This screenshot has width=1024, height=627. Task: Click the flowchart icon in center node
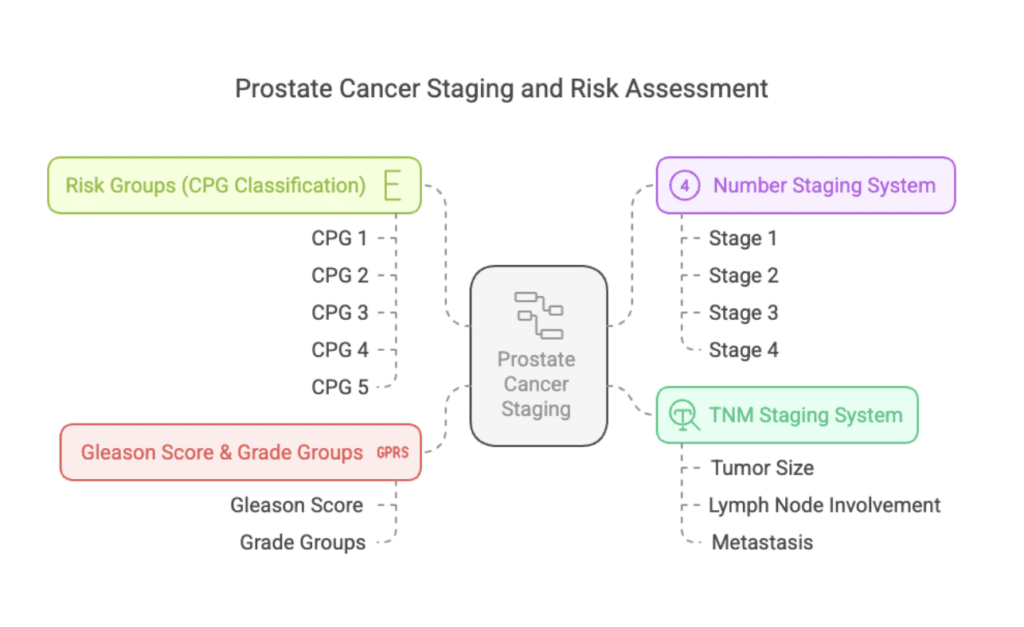(x=539, y=315)
